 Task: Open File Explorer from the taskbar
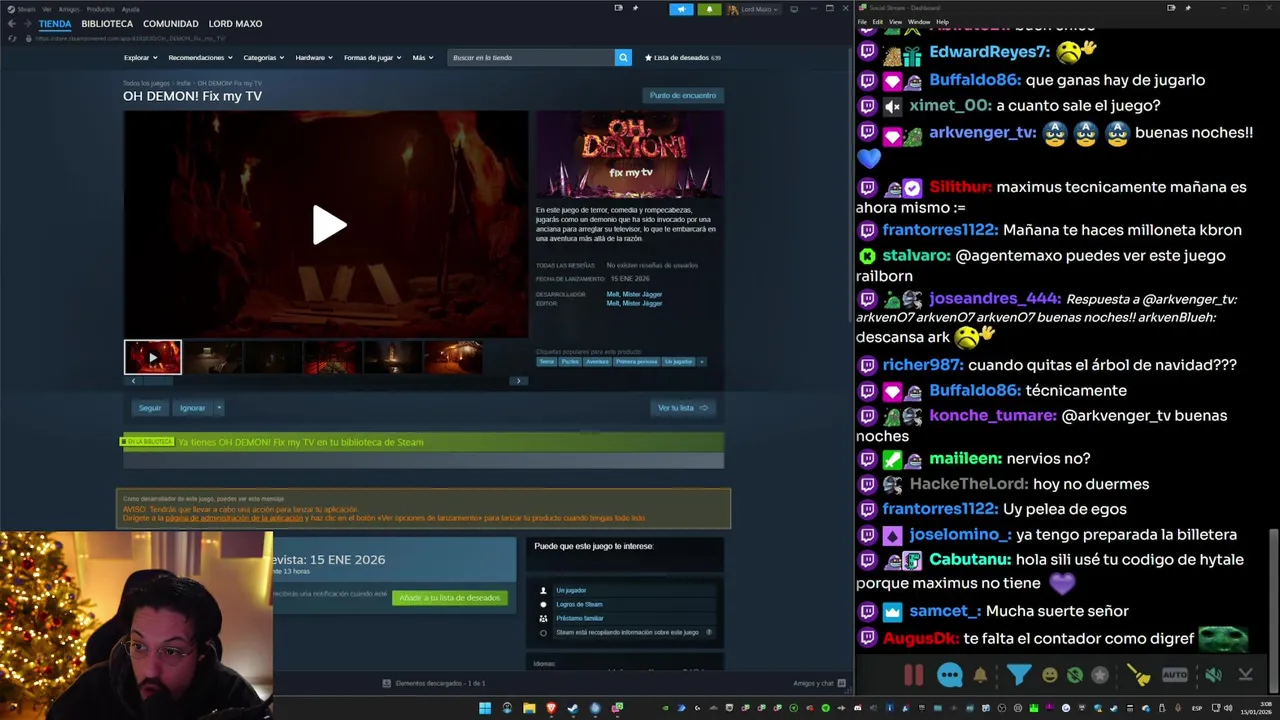529,708
